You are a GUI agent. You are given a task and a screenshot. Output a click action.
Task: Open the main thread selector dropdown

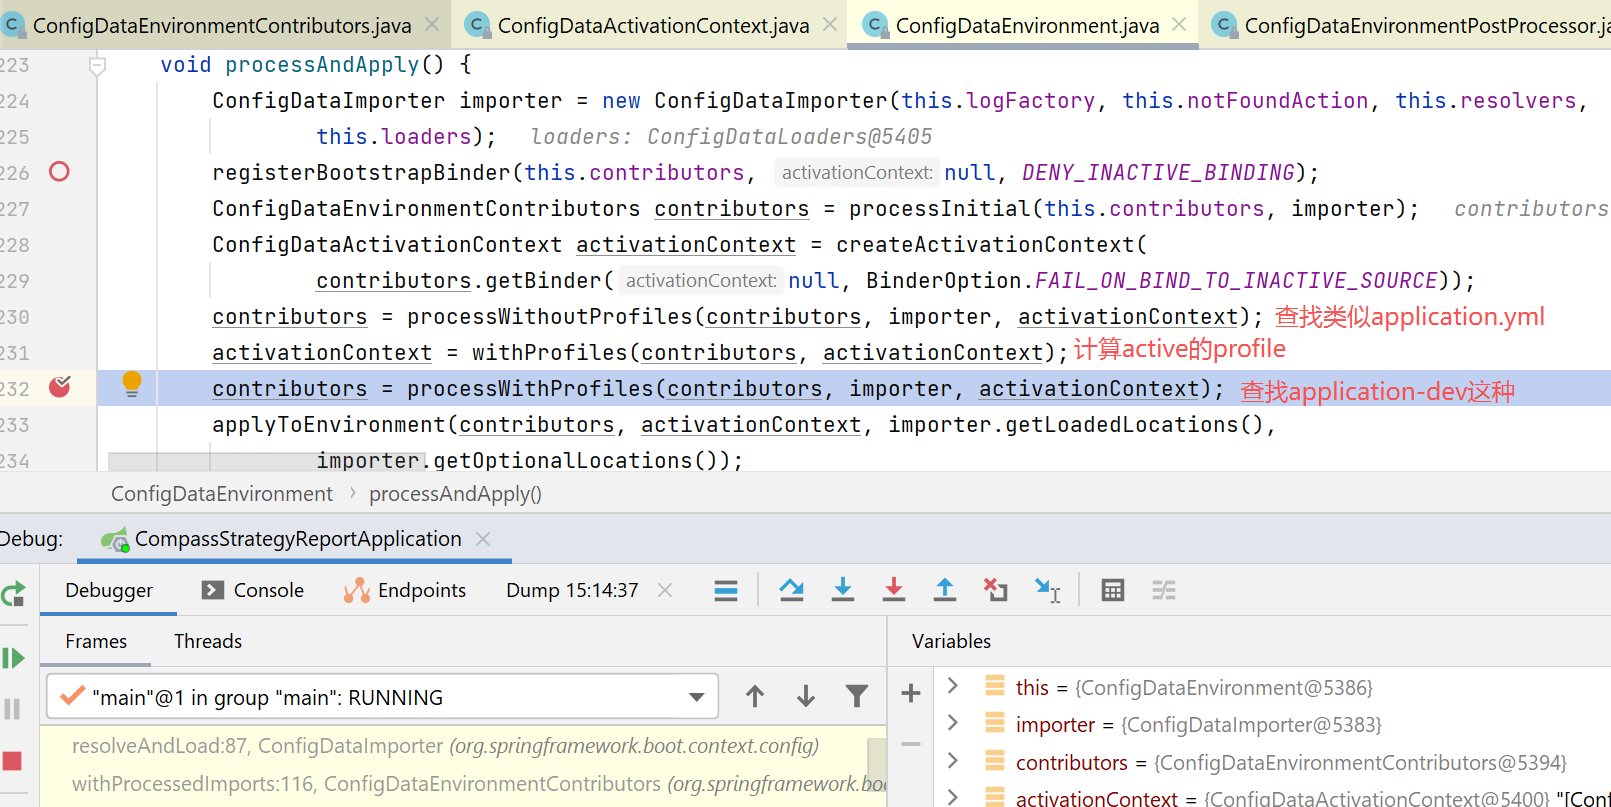696,697
